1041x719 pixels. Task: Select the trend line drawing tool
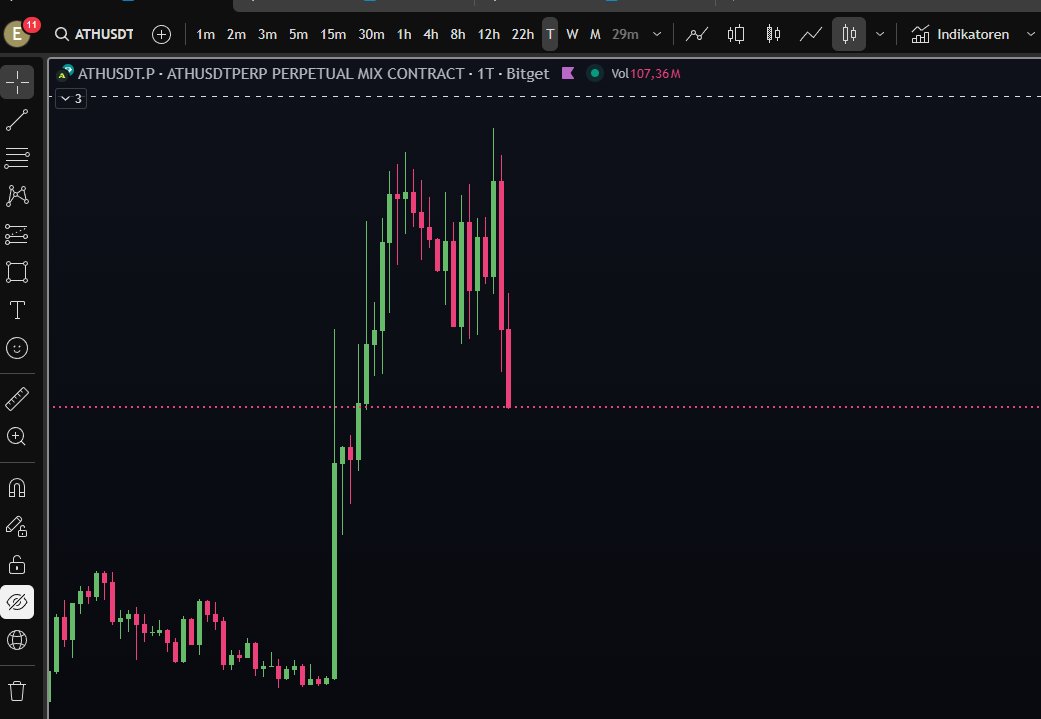click(x=17, y=120)
